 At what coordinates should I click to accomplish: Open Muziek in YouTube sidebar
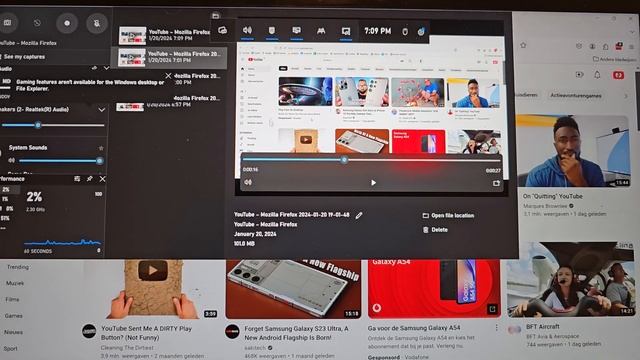coord(15,283)
